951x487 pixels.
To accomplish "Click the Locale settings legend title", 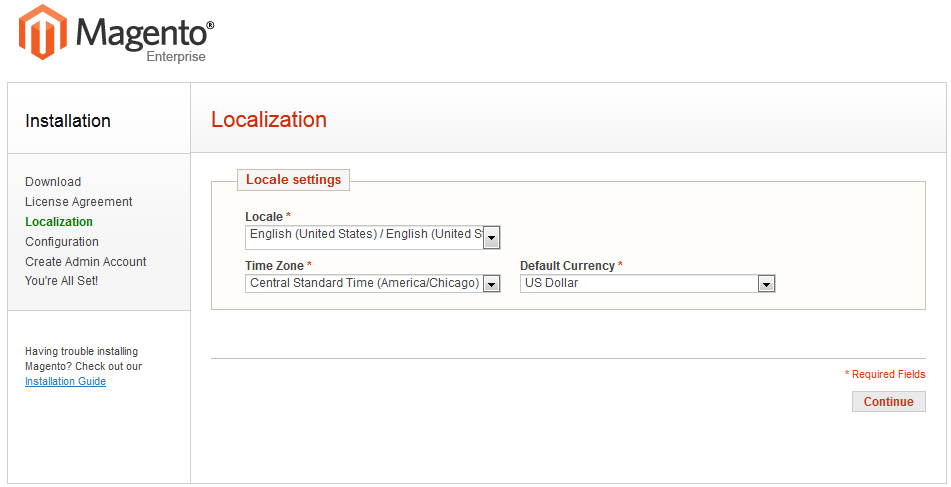I will tap(293, 180).
